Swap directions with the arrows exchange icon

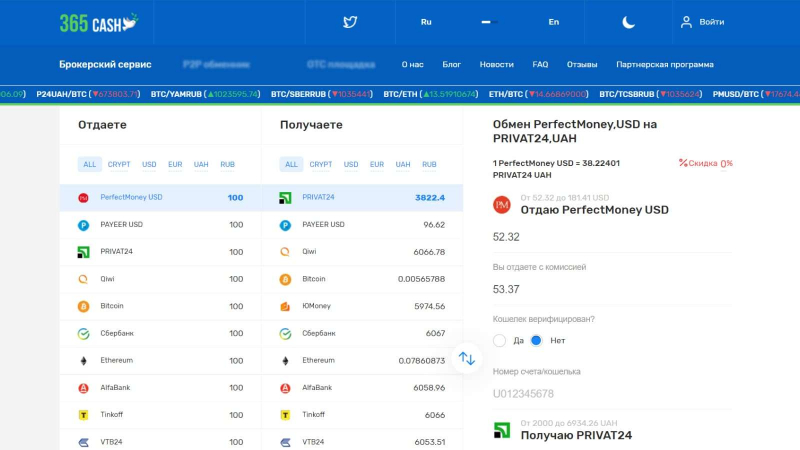[x=466, y=358]
